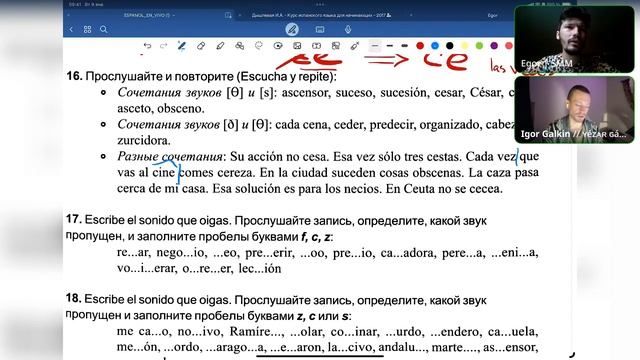The height and width of the screenshot is (360, 640).
Task: Go back with the left chevron
Action: coord(71,29)
